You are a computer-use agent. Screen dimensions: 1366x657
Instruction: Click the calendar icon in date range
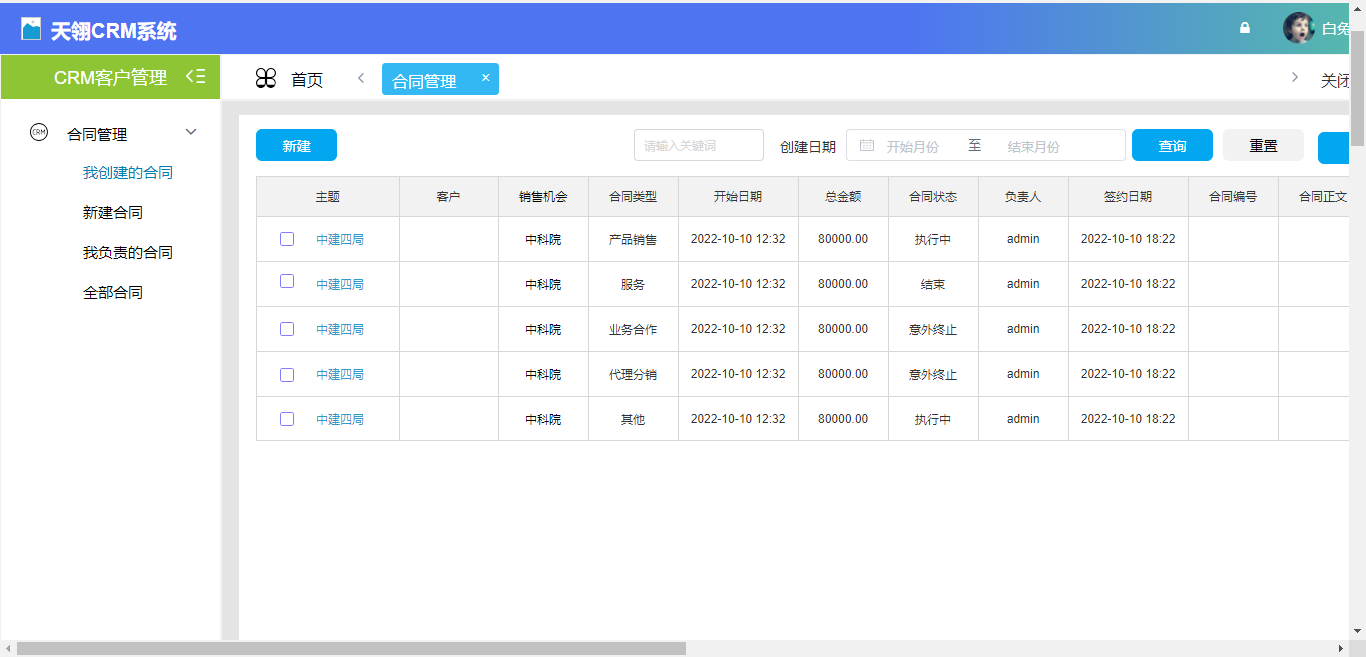[x=867, y=146]
